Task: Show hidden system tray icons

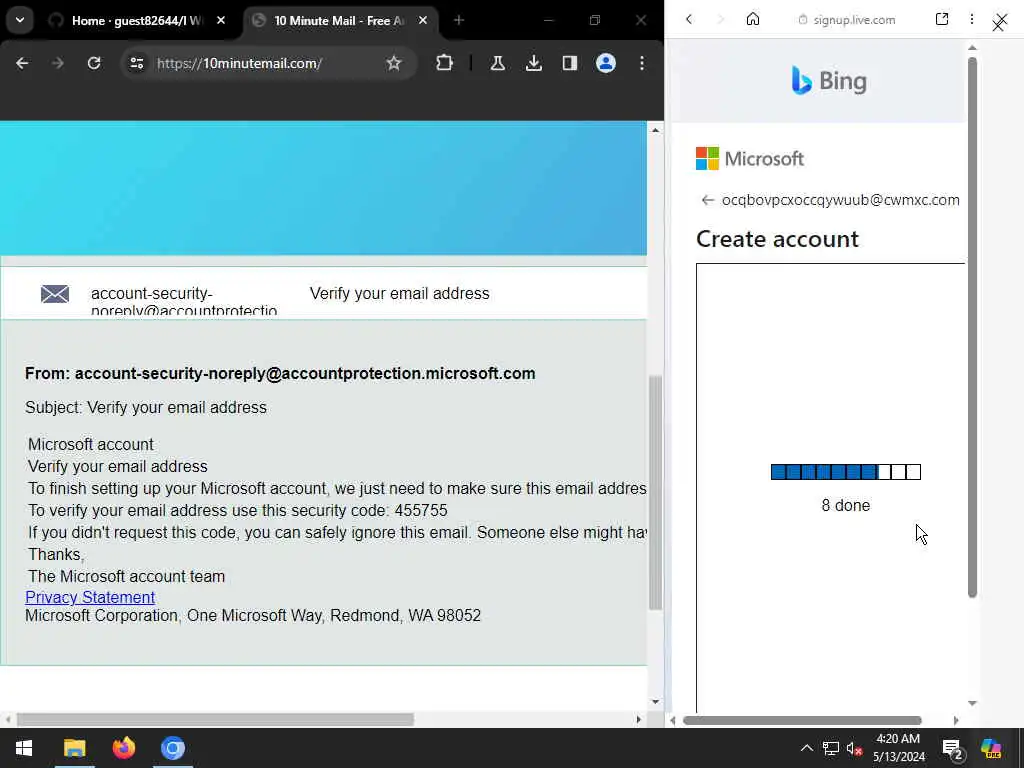Action: pos(807,748)
